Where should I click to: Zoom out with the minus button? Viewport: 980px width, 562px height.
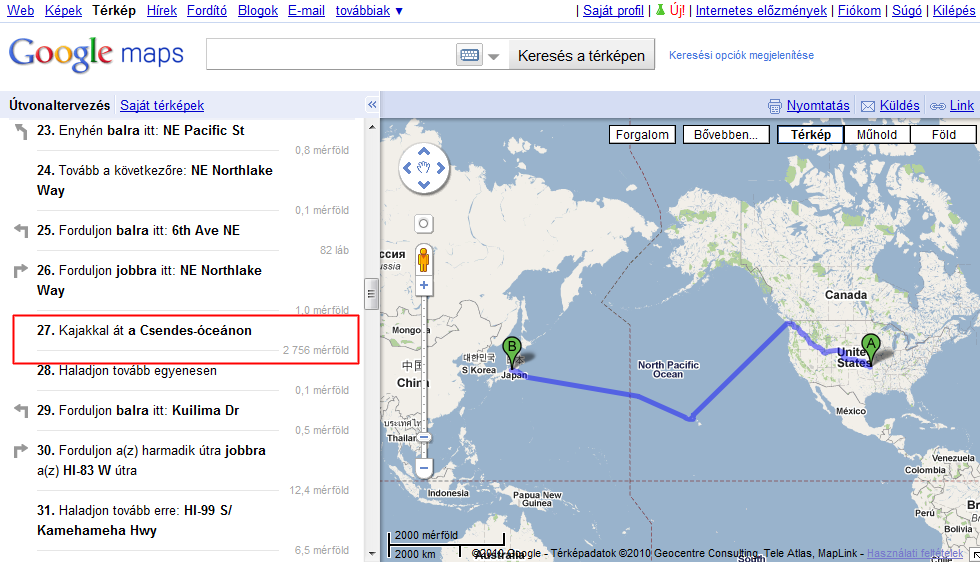pyautogui.click(x=424, y=468)
